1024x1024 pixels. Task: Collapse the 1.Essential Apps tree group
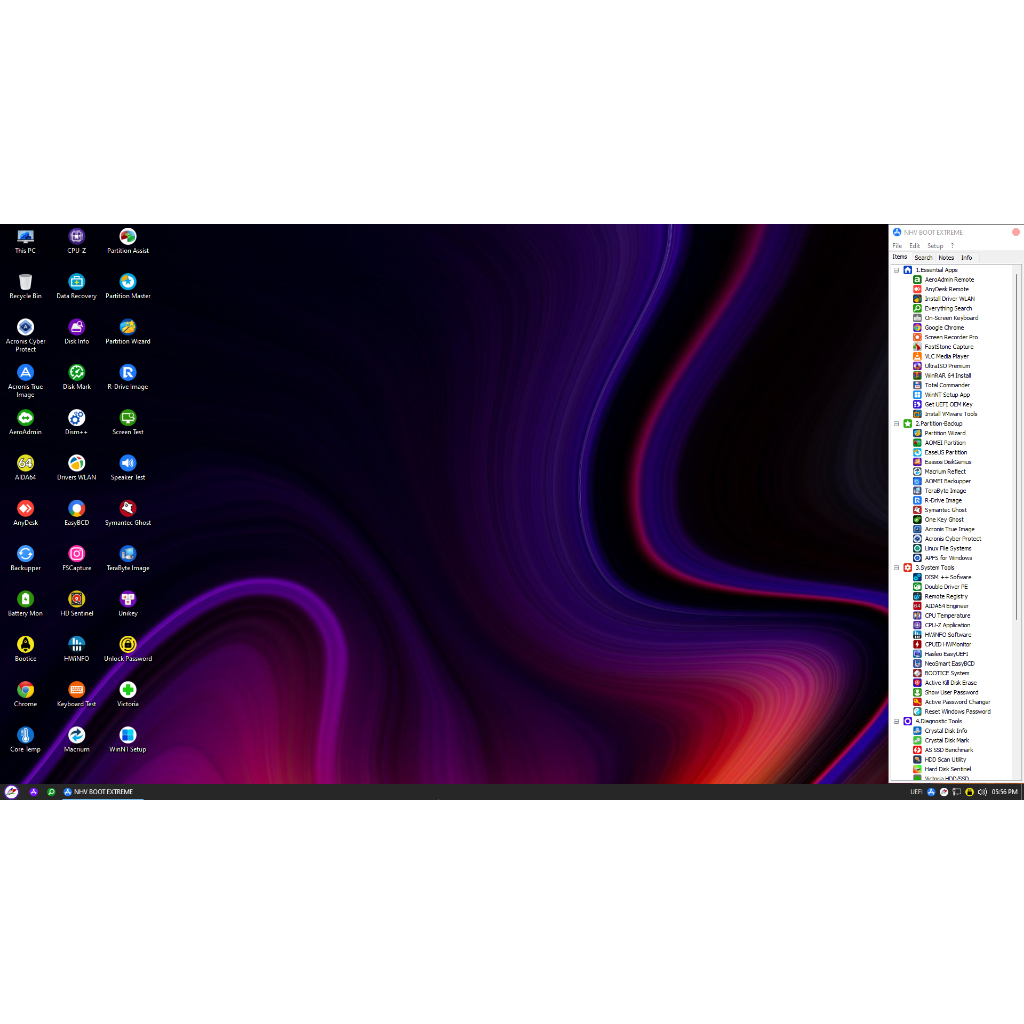(896, 270)
